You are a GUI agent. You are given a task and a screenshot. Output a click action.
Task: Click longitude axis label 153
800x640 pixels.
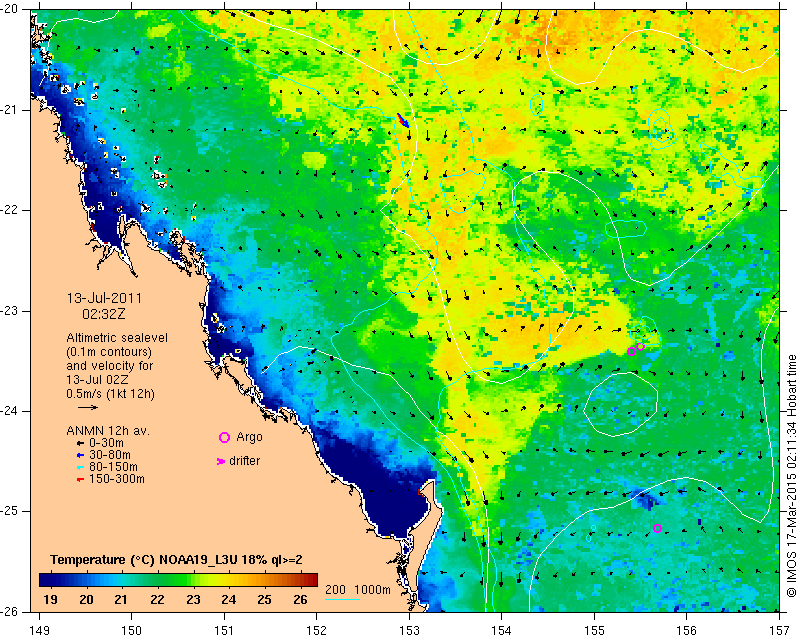click(x=409, y=631)
